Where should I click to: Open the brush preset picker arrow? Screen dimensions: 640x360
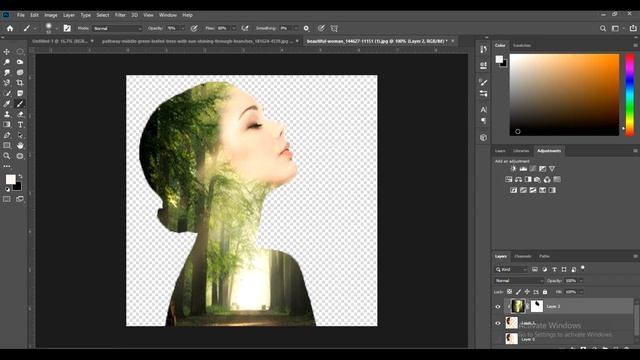(x=56, y=29)
